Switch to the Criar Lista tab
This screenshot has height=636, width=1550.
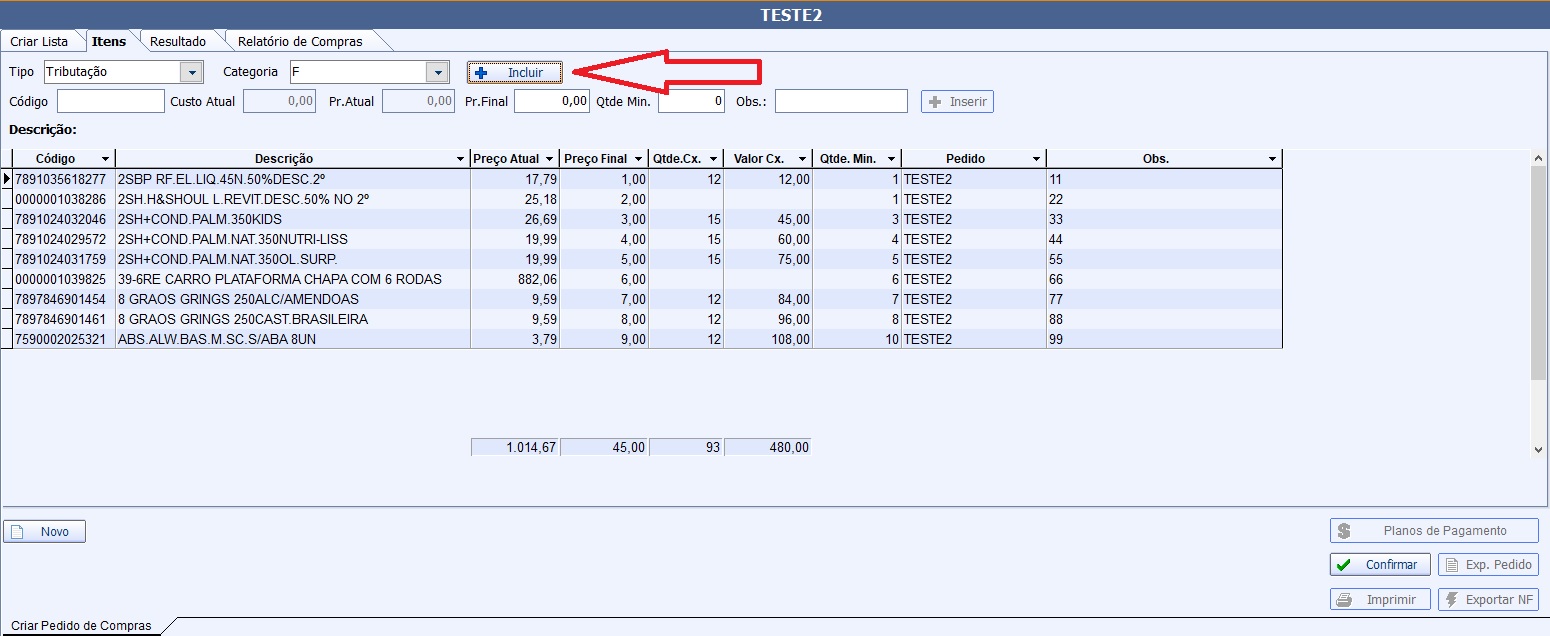click(x=39, y=41)
